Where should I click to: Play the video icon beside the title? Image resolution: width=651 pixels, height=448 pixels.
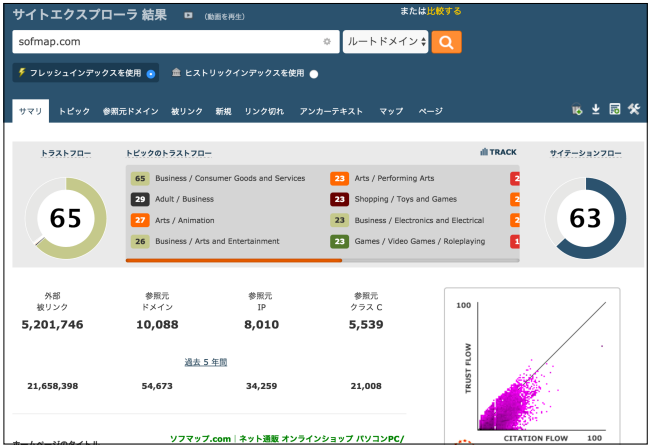click(188, 15)
